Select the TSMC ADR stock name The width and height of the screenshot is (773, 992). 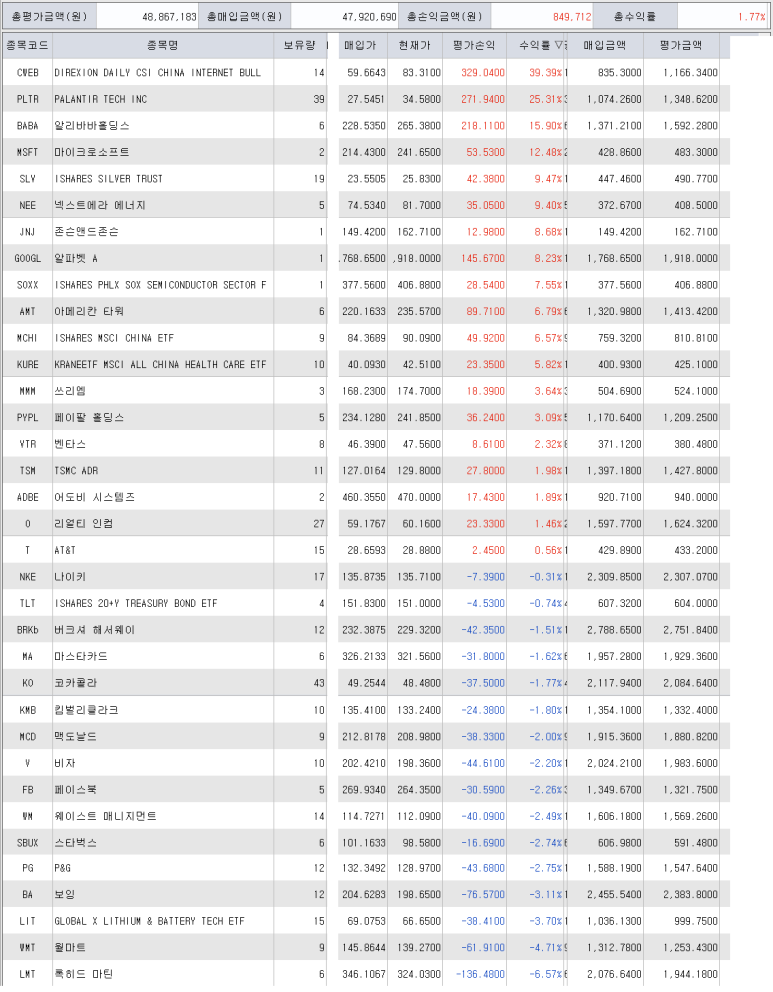(x=76, y=471)
